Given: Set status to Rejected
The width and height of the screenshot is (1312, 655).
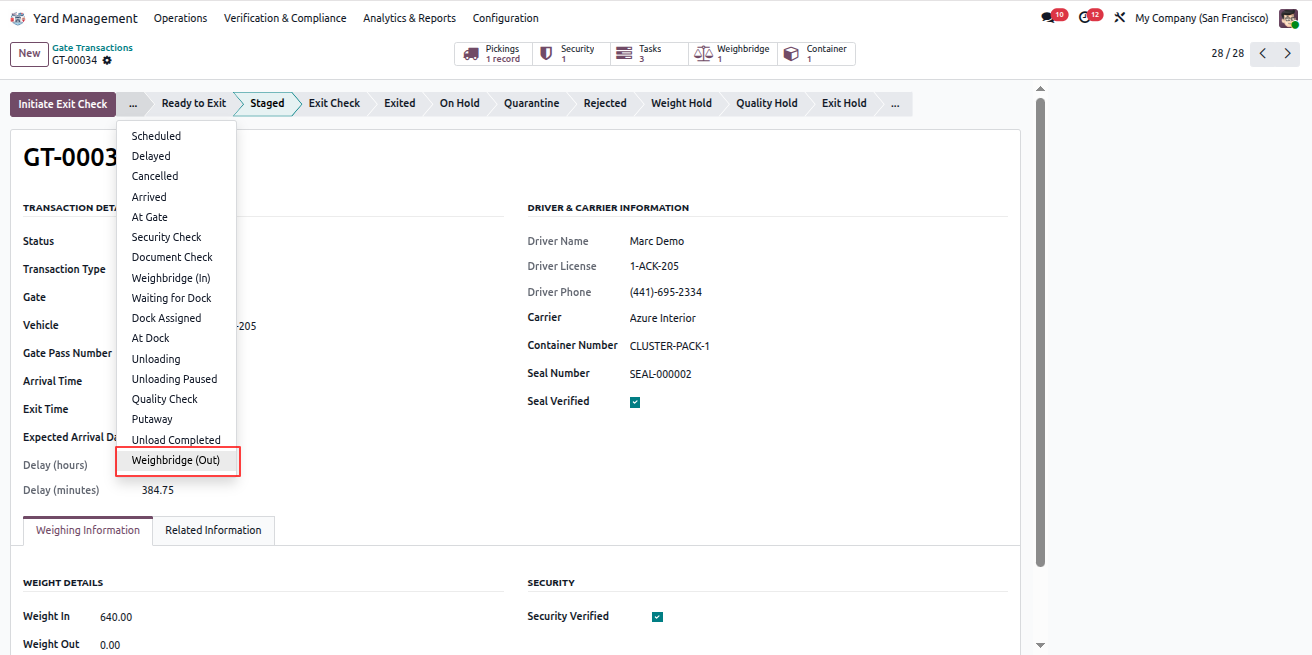Looking at the screenshot, I should 605,104.
